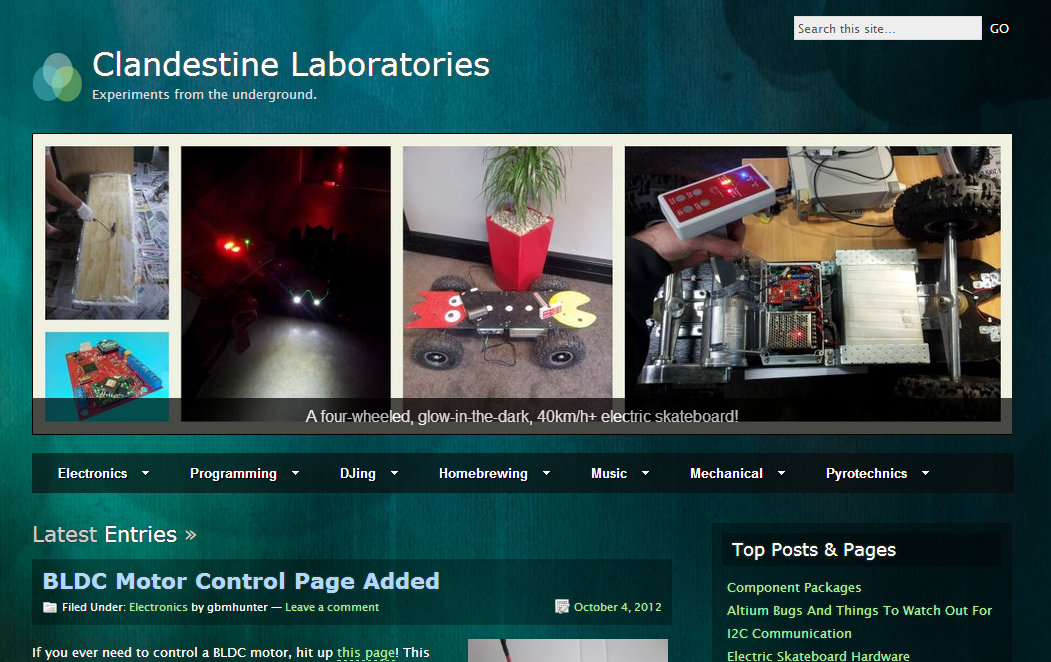Click the calendar icon next to post date

tap(562, 607)
